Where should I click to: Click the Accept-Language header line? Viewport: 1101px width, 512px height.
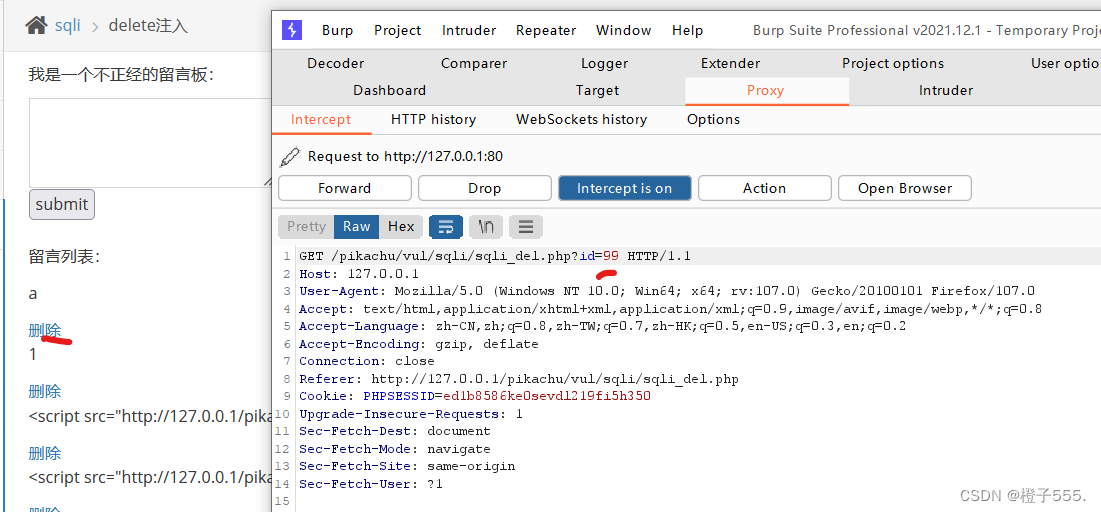(x=602, y=327)
